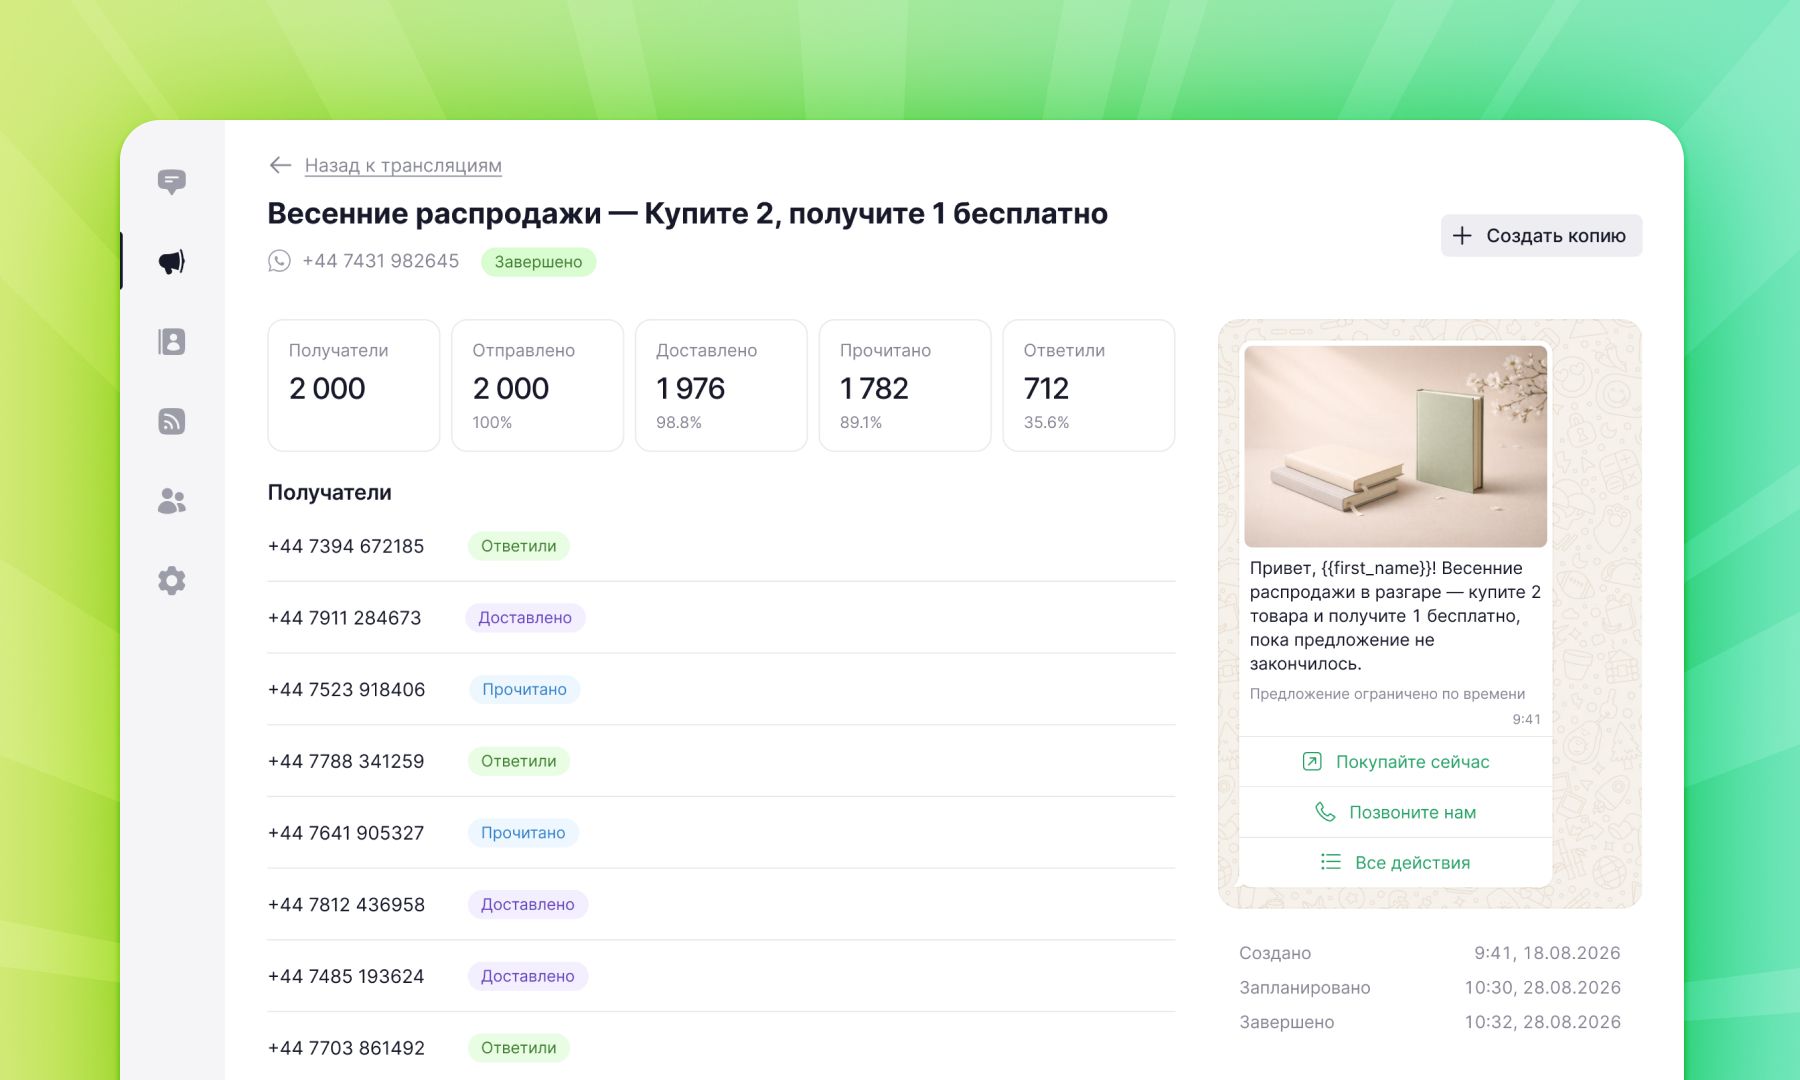Click the 89.1% read percentage

[x=861, y=423]
